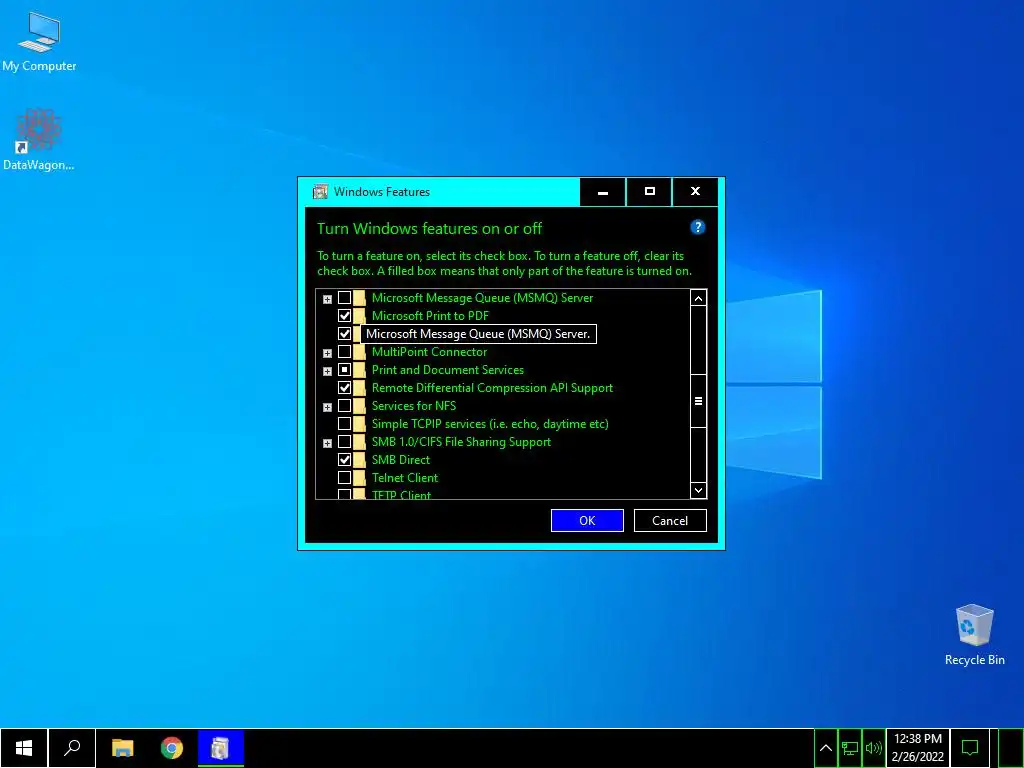Dismiss the dialog with Cancel

click(670, 520)
